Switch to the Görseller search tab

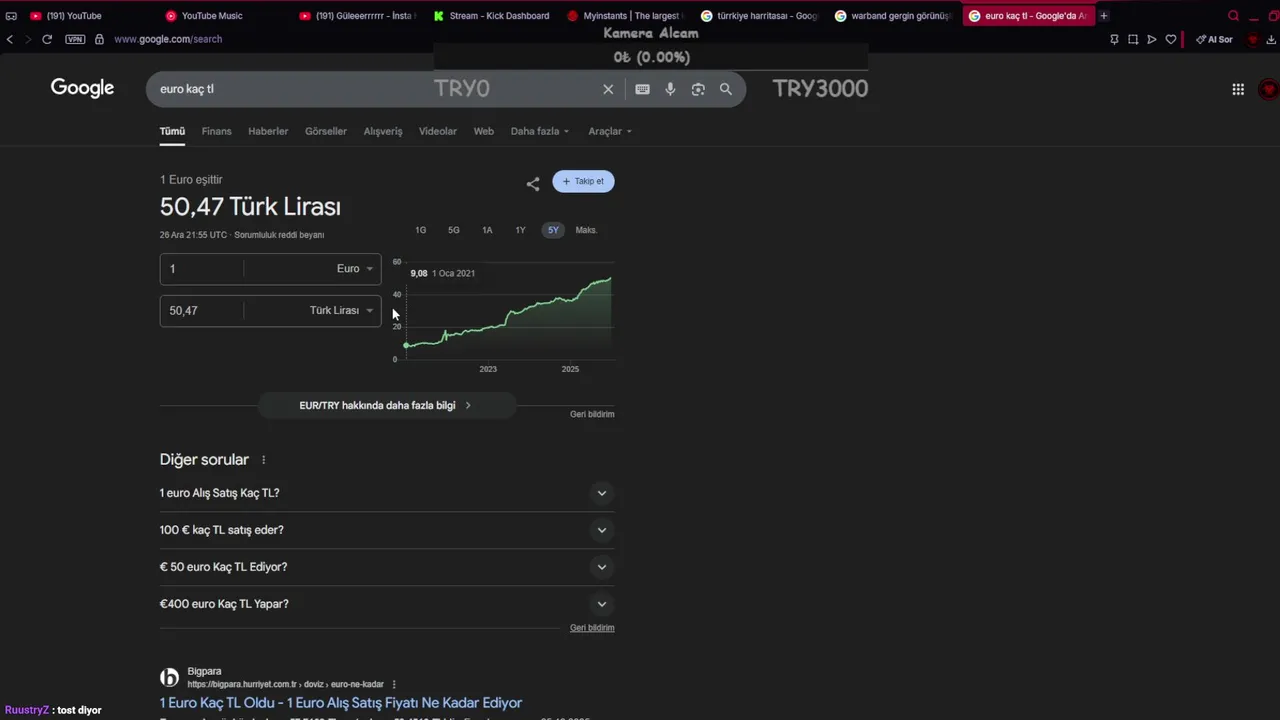tap(326, 131)
